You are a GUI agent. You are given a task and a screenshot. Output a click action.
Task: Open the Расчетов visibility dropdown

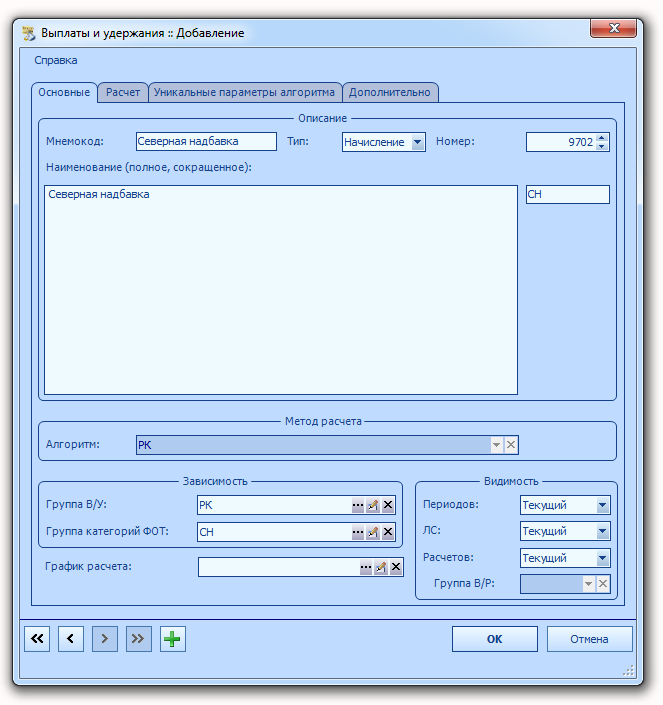(x=602, y=558)
